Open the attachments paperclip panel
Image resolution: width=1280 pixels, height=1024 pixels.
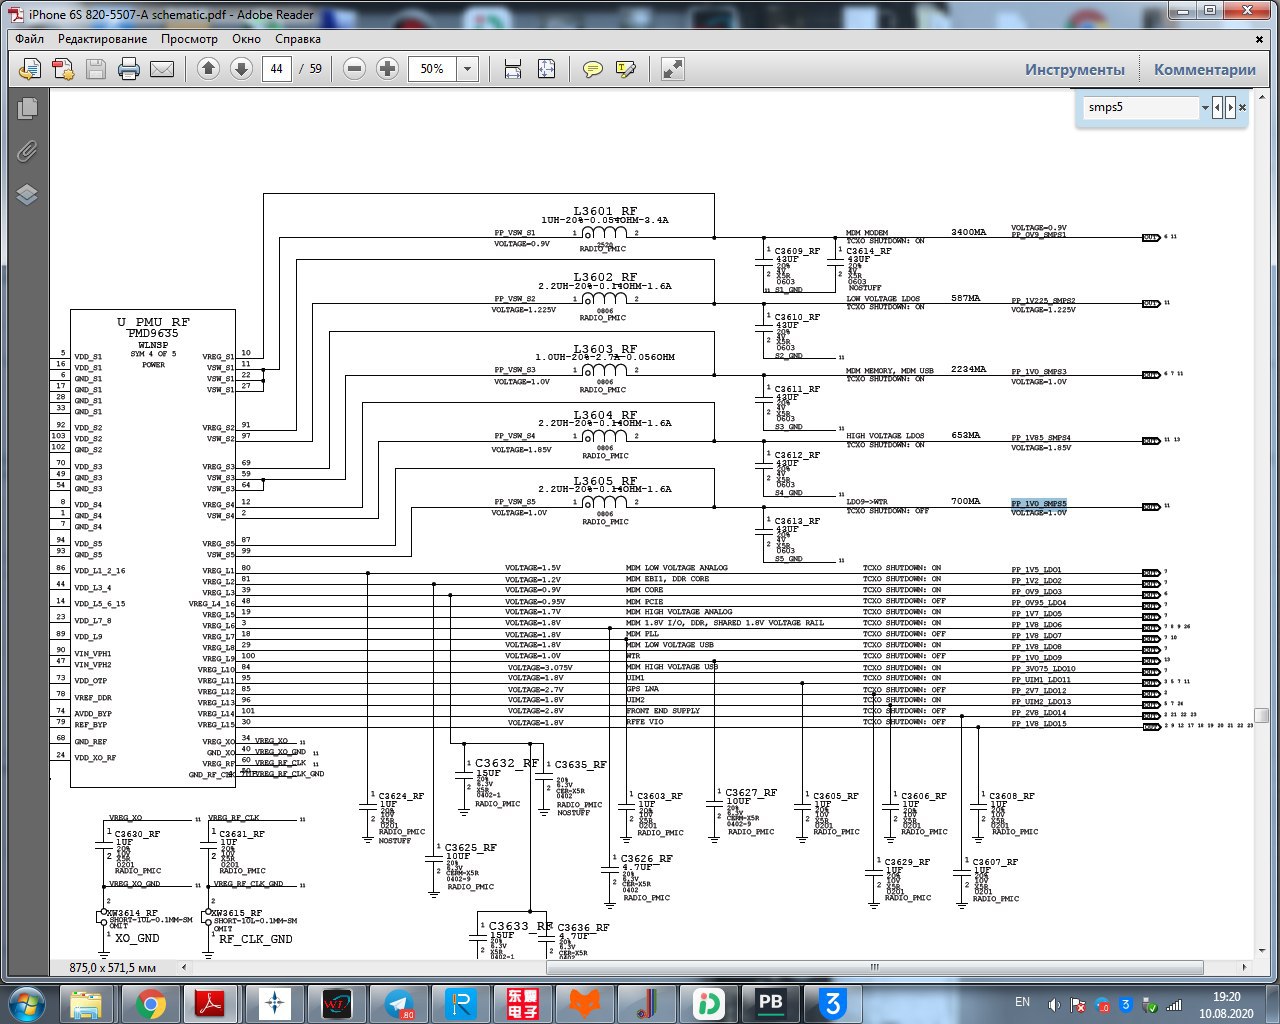[27, 151]
